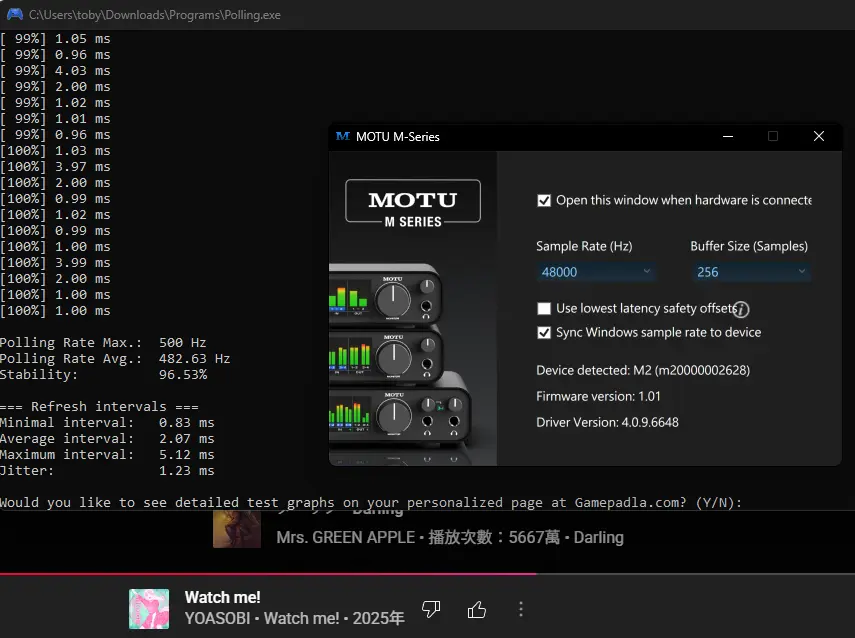Click the gamepad icon of Polling.exe window
This screenshot has width=855, height=638.
[15, 14]
